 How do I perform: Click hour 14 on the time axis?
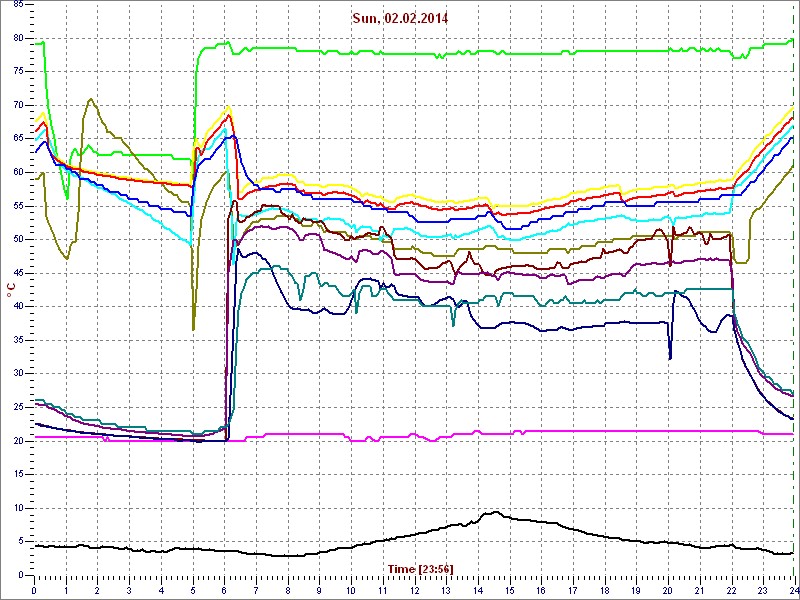[x=478, y=590]
